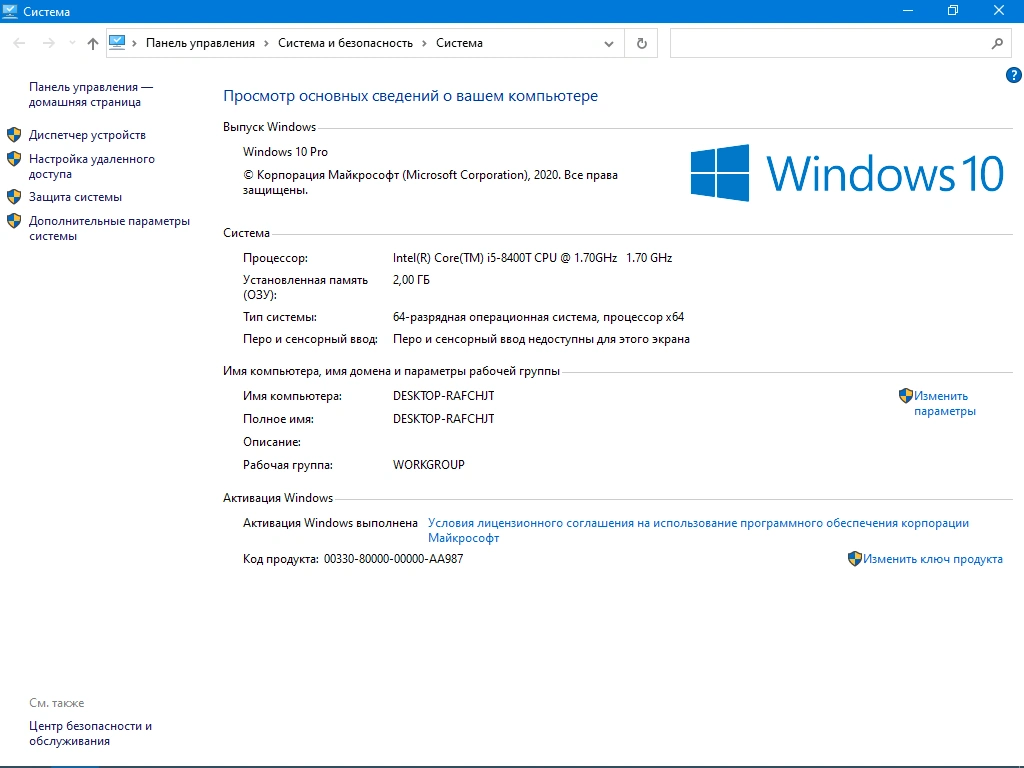Click shield icon beside Настройка удаленного доступа
1024x768 pixels.
tap(14, 159)
